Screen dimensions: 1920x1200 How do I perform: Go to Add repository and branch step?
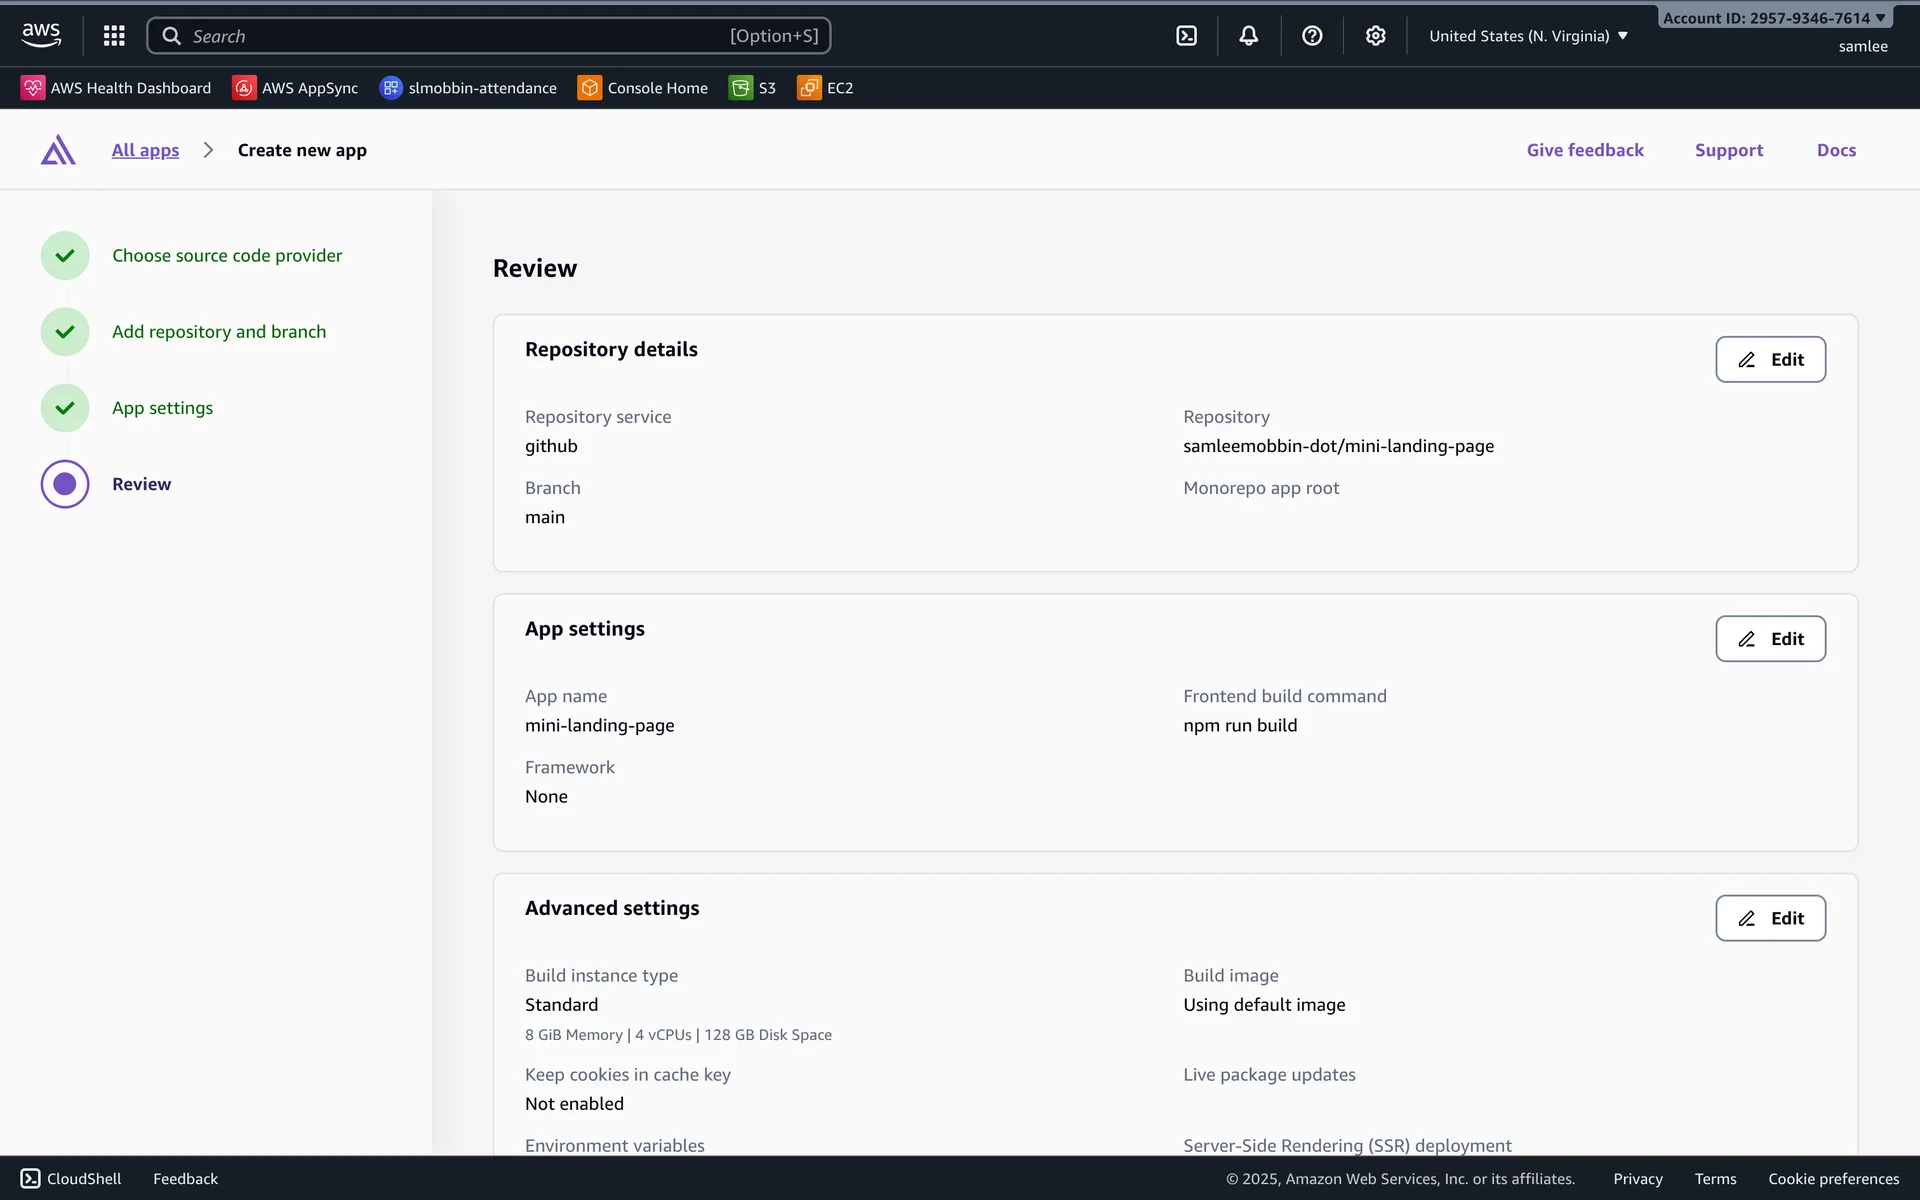pyautogui.click(x=219, y=331)
